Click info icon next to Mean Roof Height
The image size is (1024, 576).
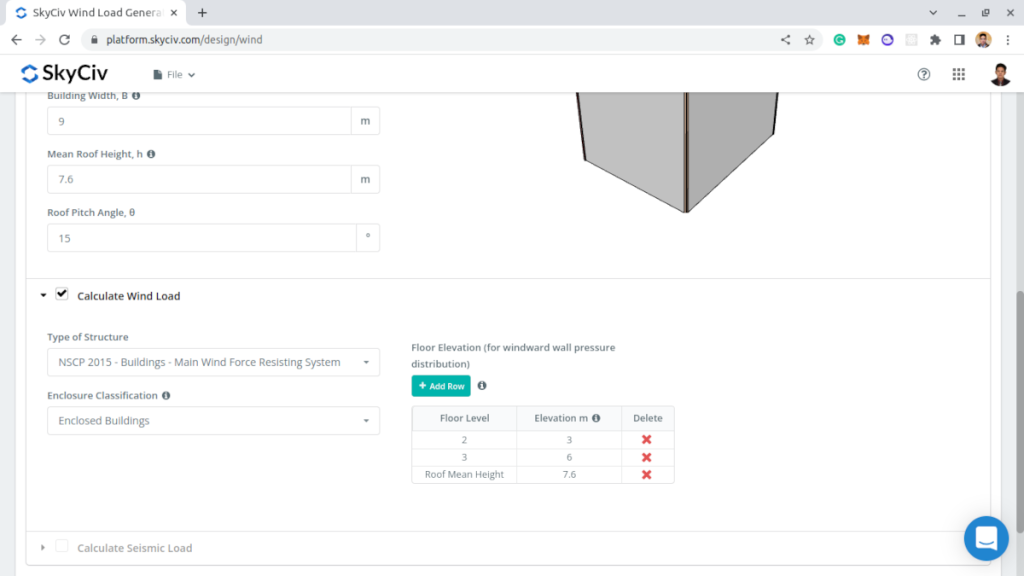click(x=151, y=155)
